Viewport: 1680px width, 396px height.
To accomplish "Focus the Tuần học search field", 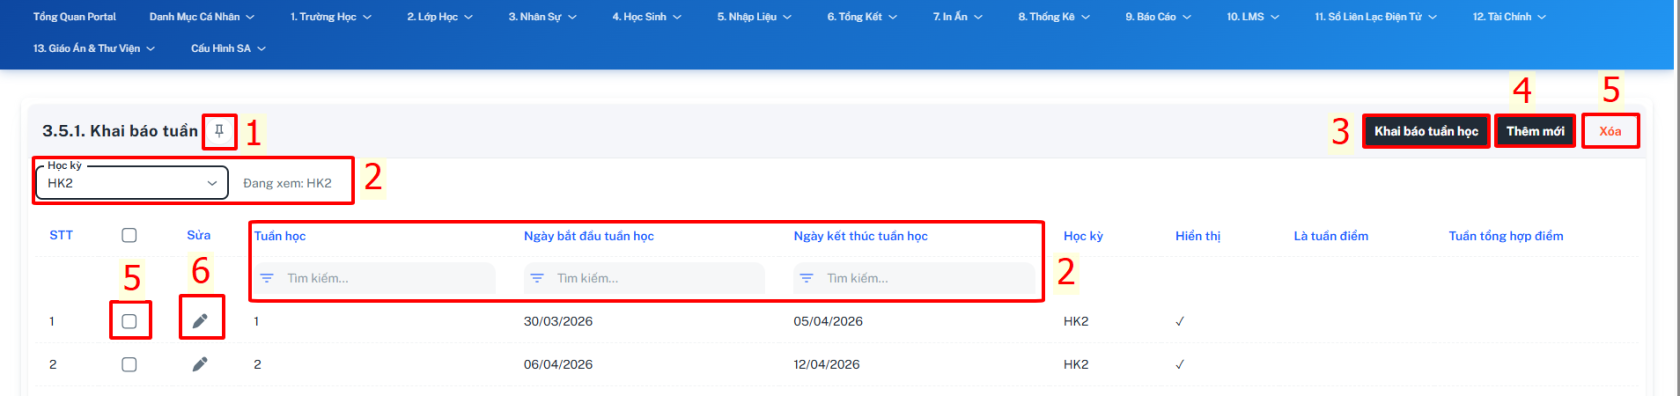I will [x=373, y=278].
